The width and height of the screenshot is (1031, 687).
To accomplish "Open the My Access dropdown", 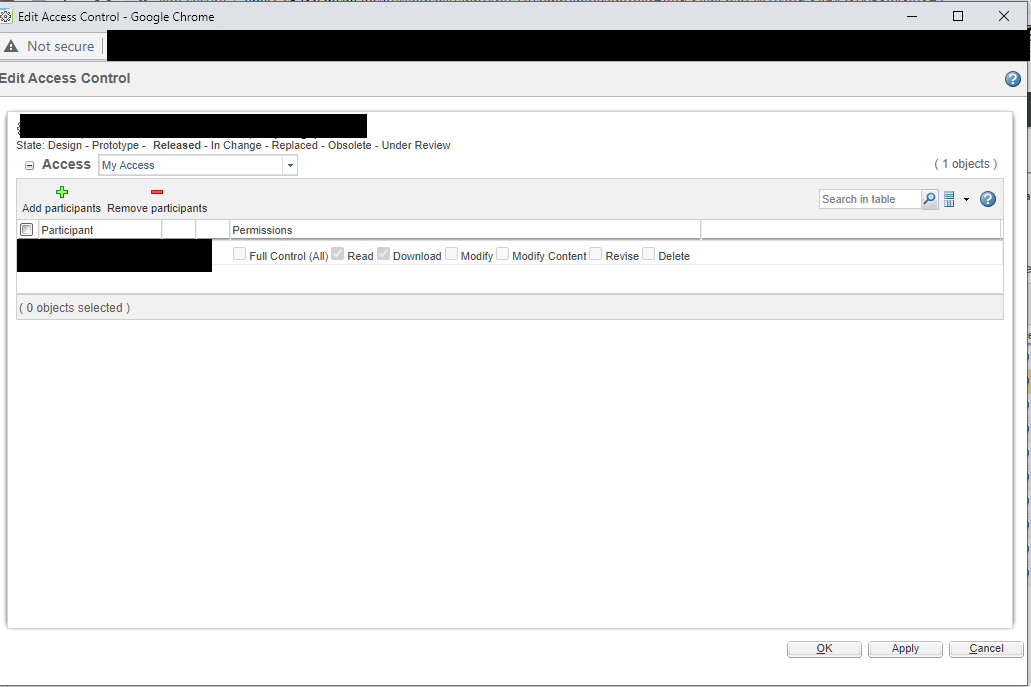I will (x=290, y=164).
